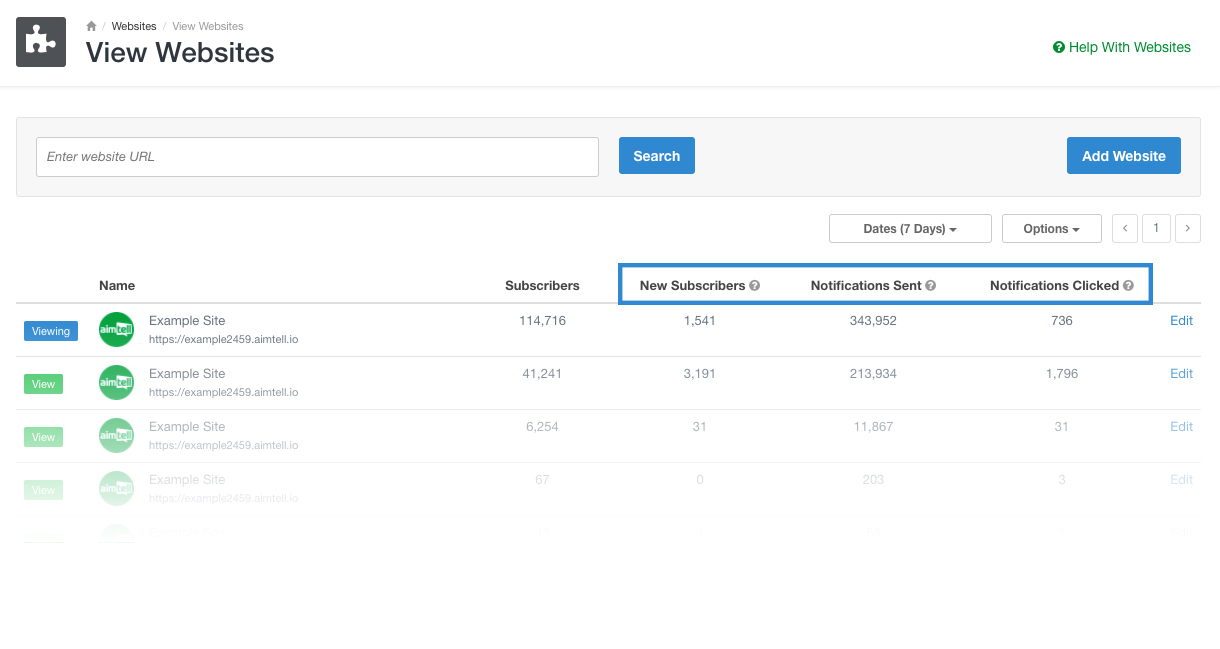The image size is (1220, 649).
Task: Focus the Enter website URL field
Action: tap(317, 157)
